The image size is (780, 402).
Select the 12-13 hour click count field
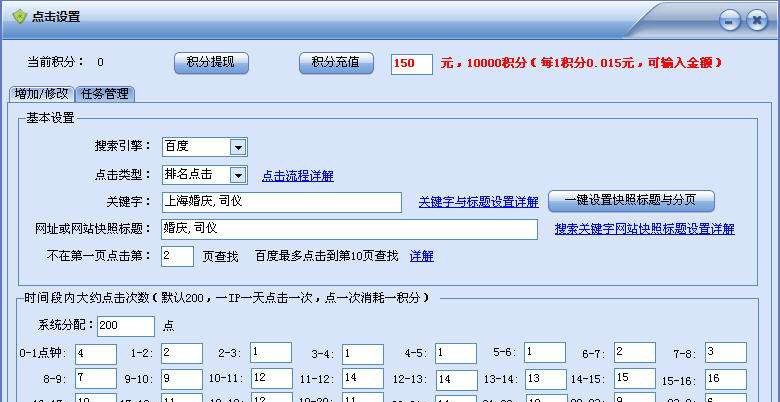tap(457, 380)
